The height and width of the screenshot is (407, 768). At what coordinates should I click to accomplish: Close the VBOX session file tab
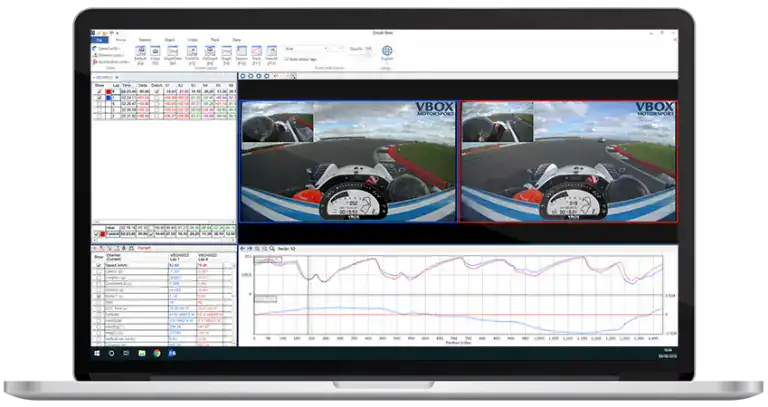[x=117, y=77]
